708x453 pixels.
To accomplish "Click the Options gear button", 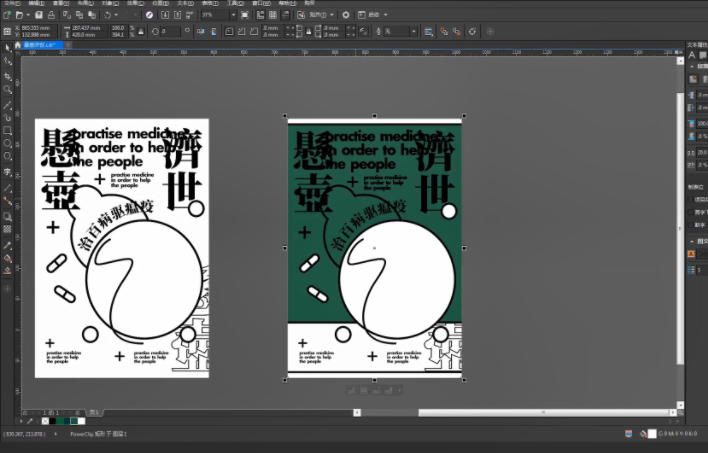I will (x=346, y=15).
